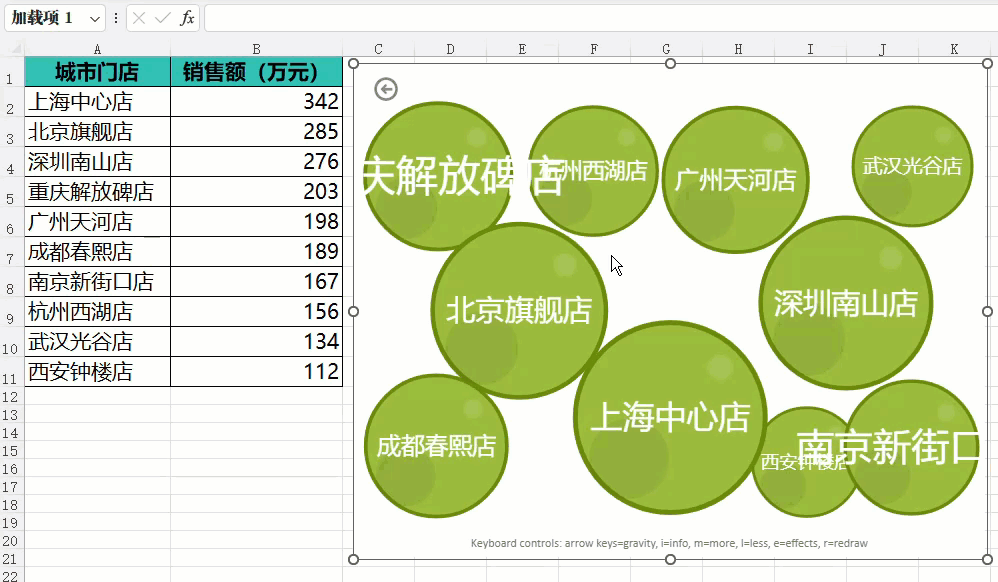Click the vertical dots beside name box
This screenshot has width=998, height=582.
click(x=116, y=18)
